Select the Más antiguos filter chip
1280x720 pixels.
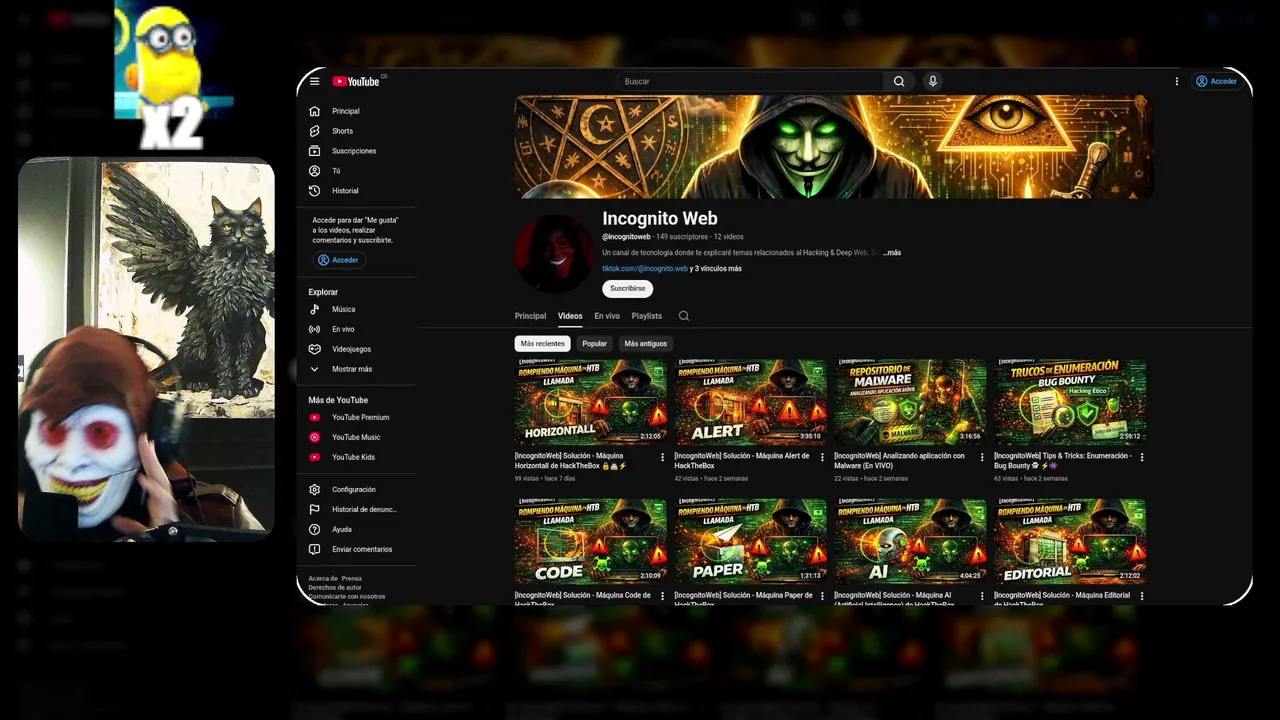point(646,343)
